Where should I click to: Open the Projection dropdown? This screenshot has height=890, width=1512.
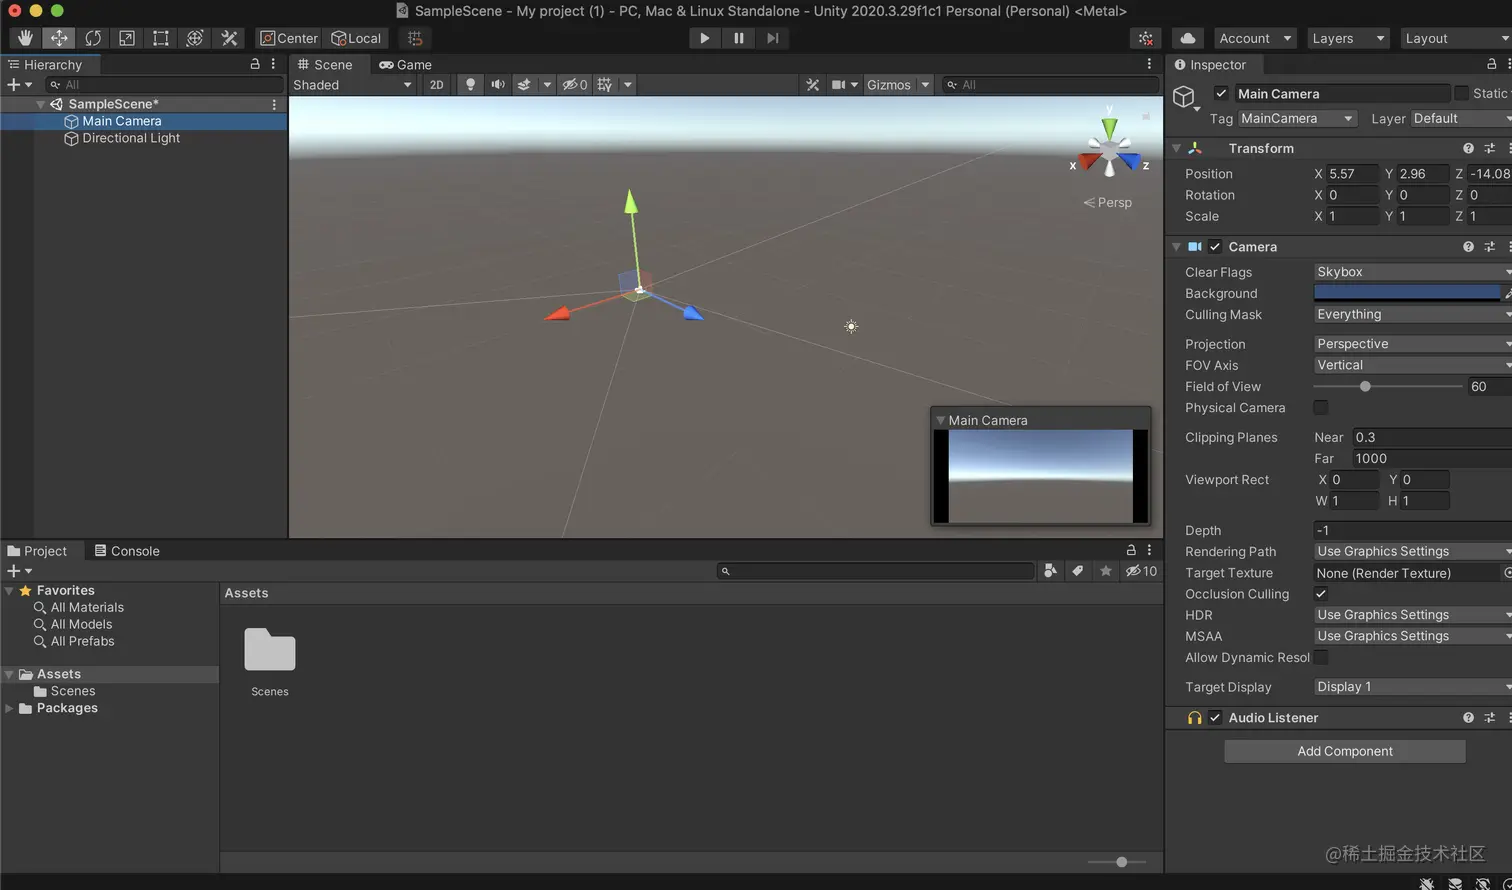tap(1413, 344)
